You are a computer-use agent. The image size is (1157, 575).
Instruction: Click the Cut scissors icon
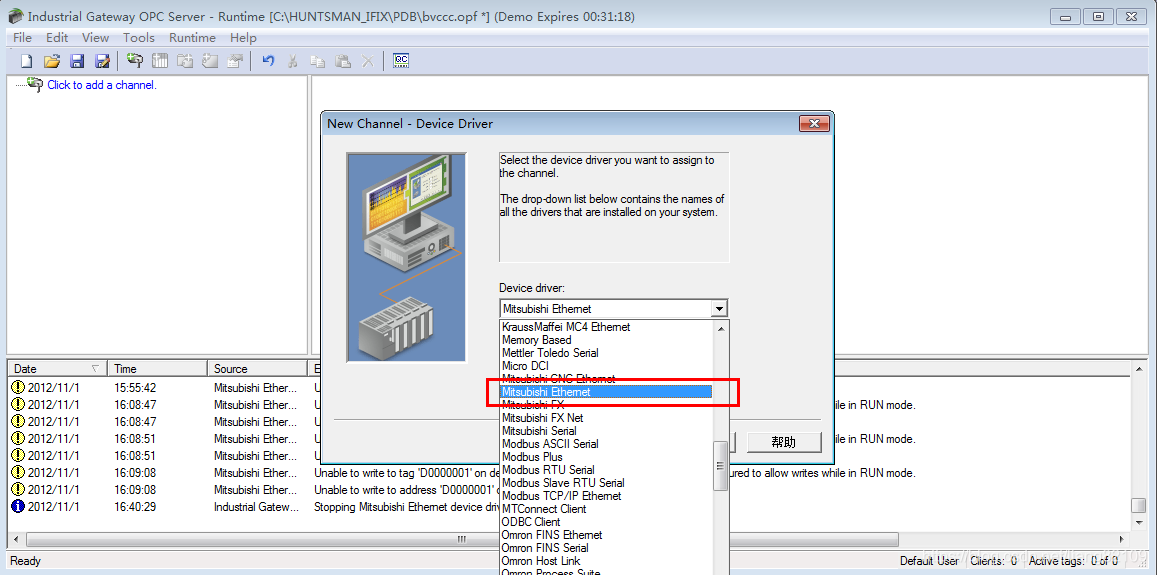click(x=293, y=61)
